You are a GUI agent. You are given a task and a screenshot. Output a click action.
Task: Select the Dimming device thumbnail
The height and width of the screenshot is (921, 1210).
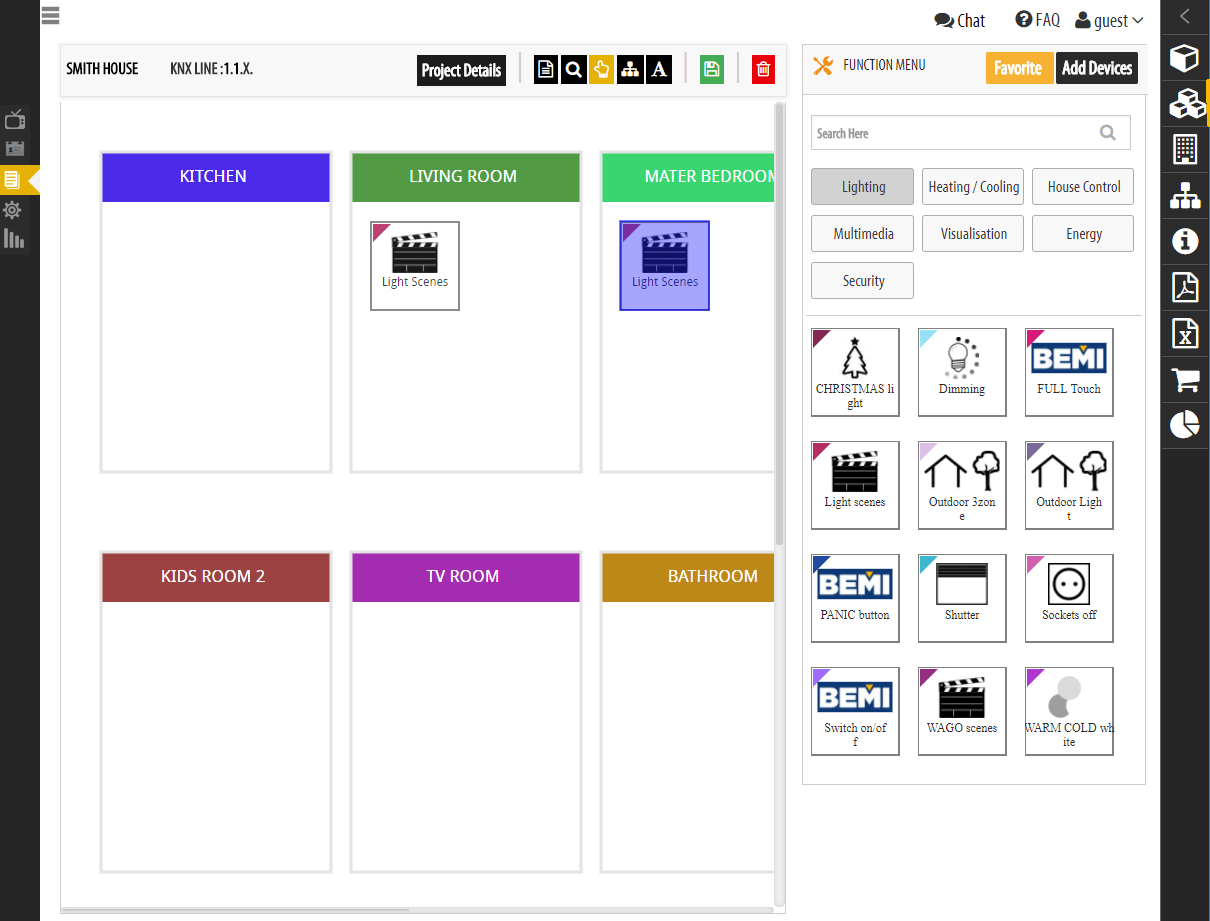(x=961, y=372)
